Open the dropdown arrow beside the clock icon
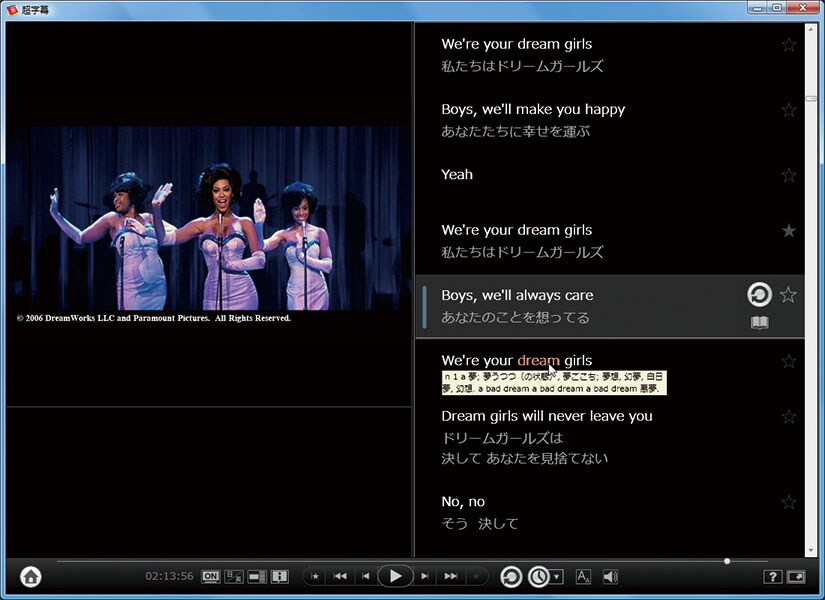Viewport: 825px width, 600px height. [557, 577]
